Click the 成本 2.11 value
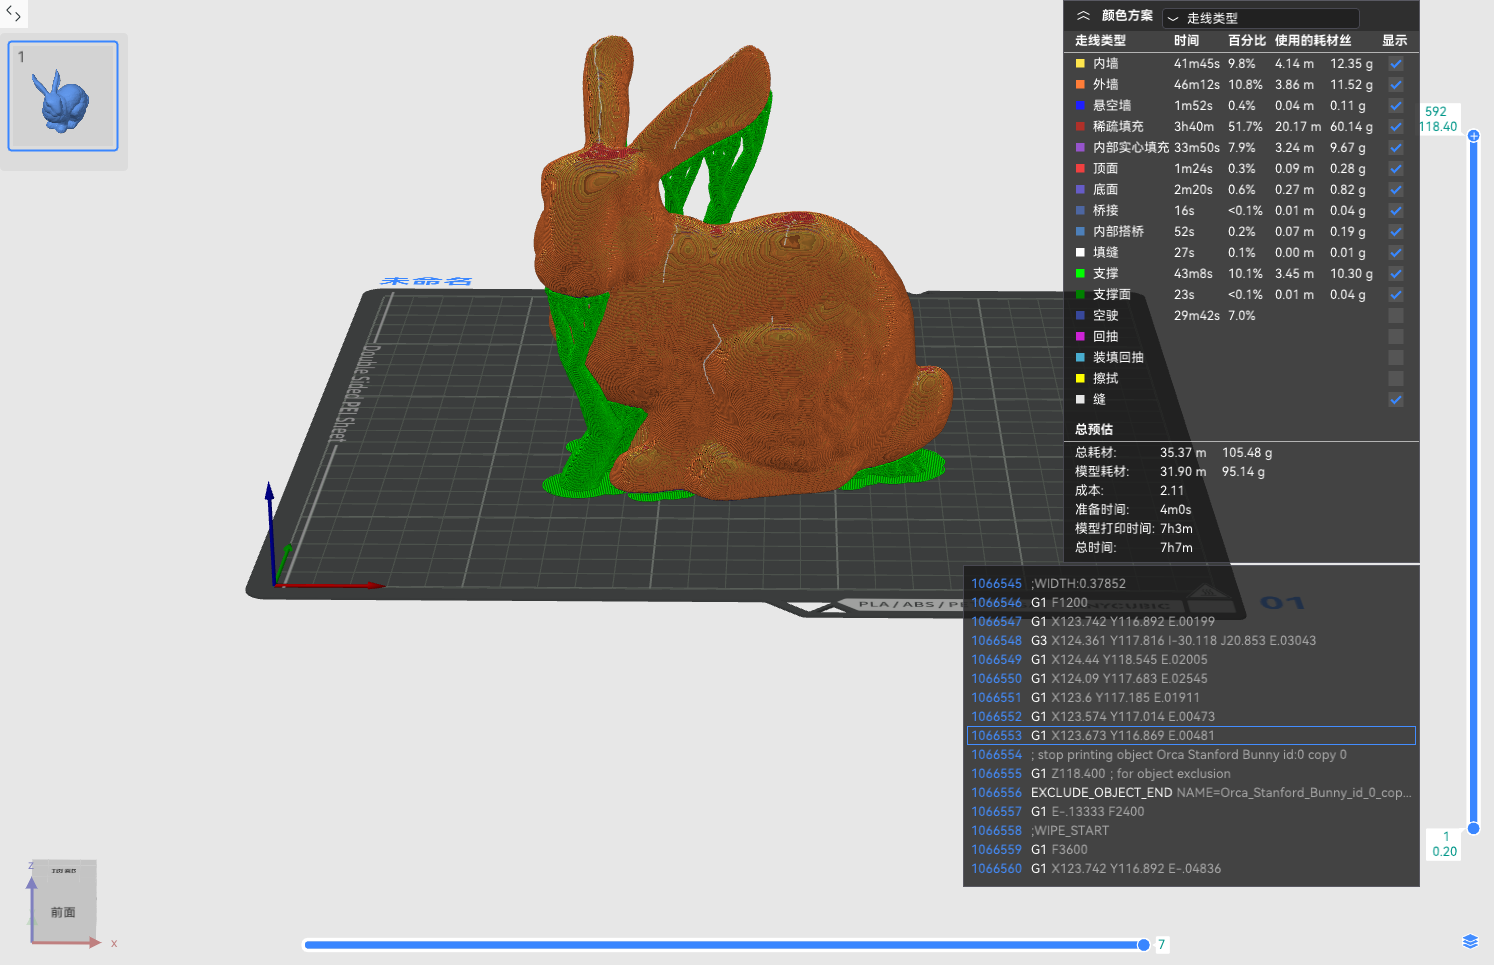This screenshot has width=1494, height=965. [1172, 491]
